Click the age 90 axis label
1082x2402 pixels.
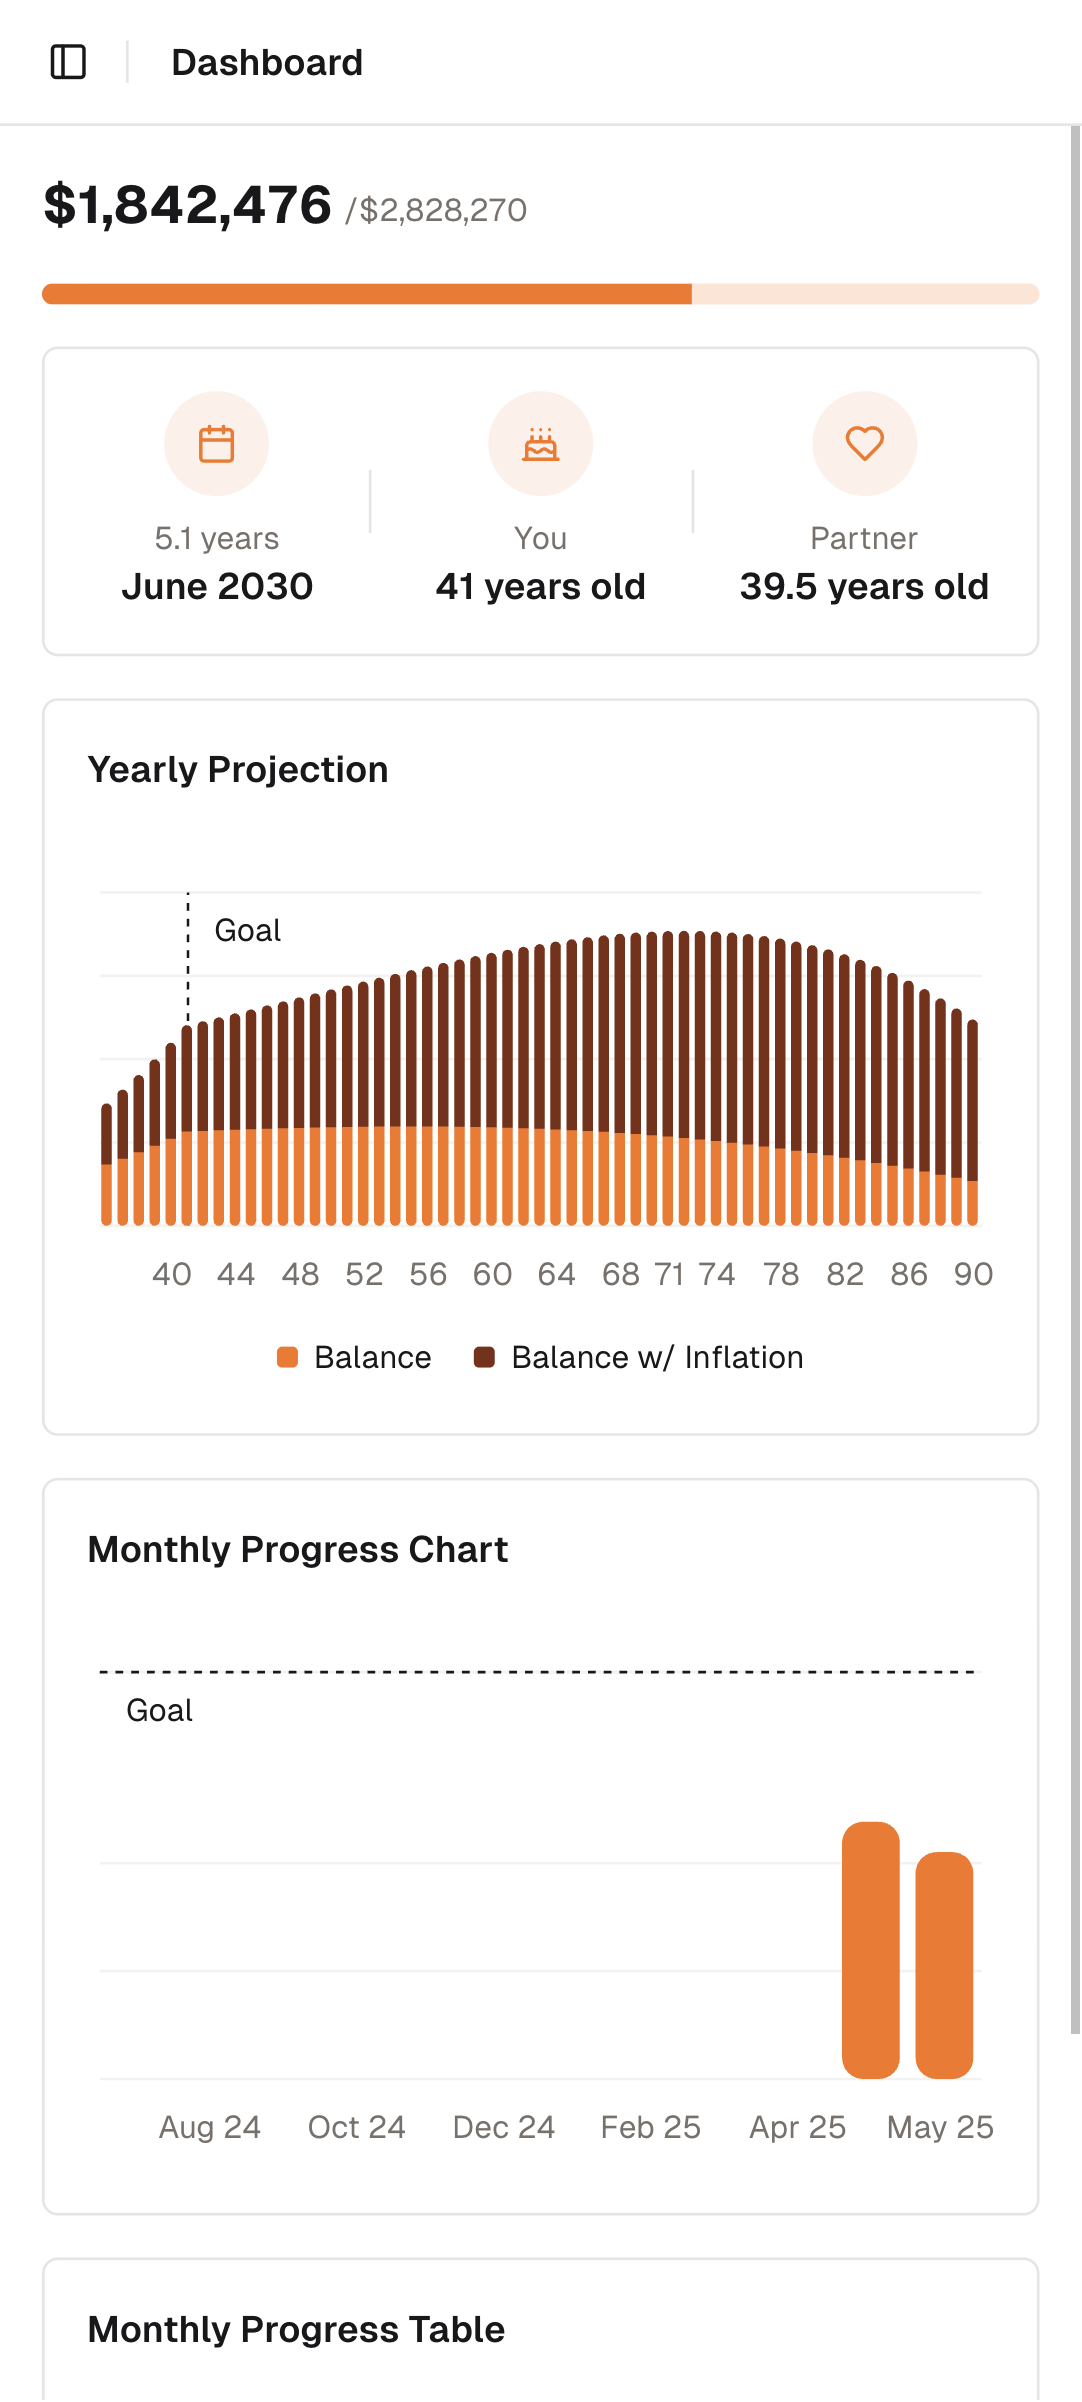pyautogui.click(x=973, y=1274)
